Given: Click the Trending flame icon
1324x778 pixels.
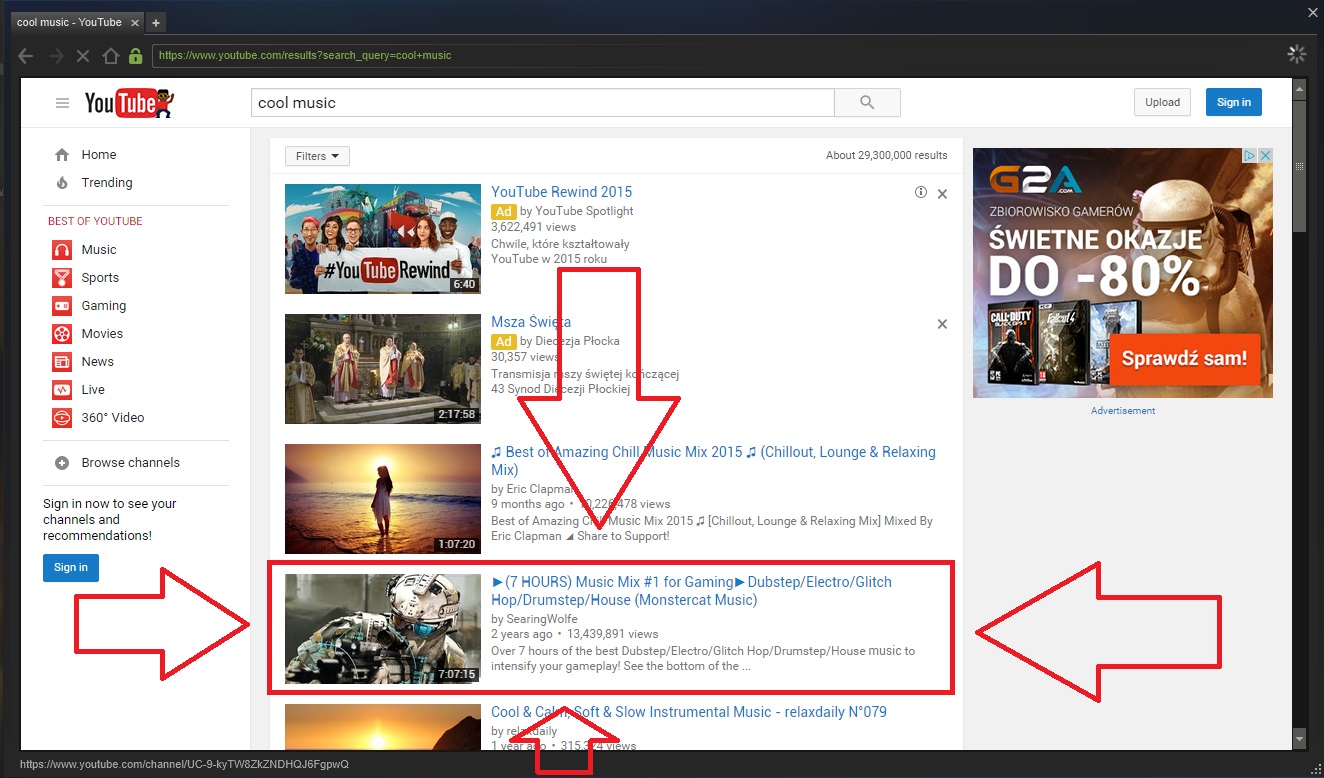Looking at the screenshot, I should pyautogui.click(x=62, y=183).
